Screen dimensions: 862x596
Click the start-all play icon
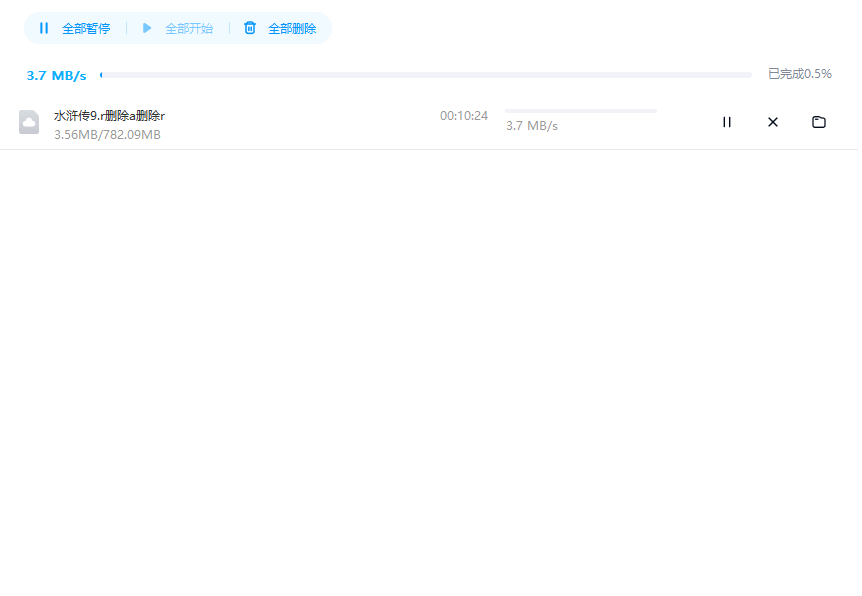147,28
